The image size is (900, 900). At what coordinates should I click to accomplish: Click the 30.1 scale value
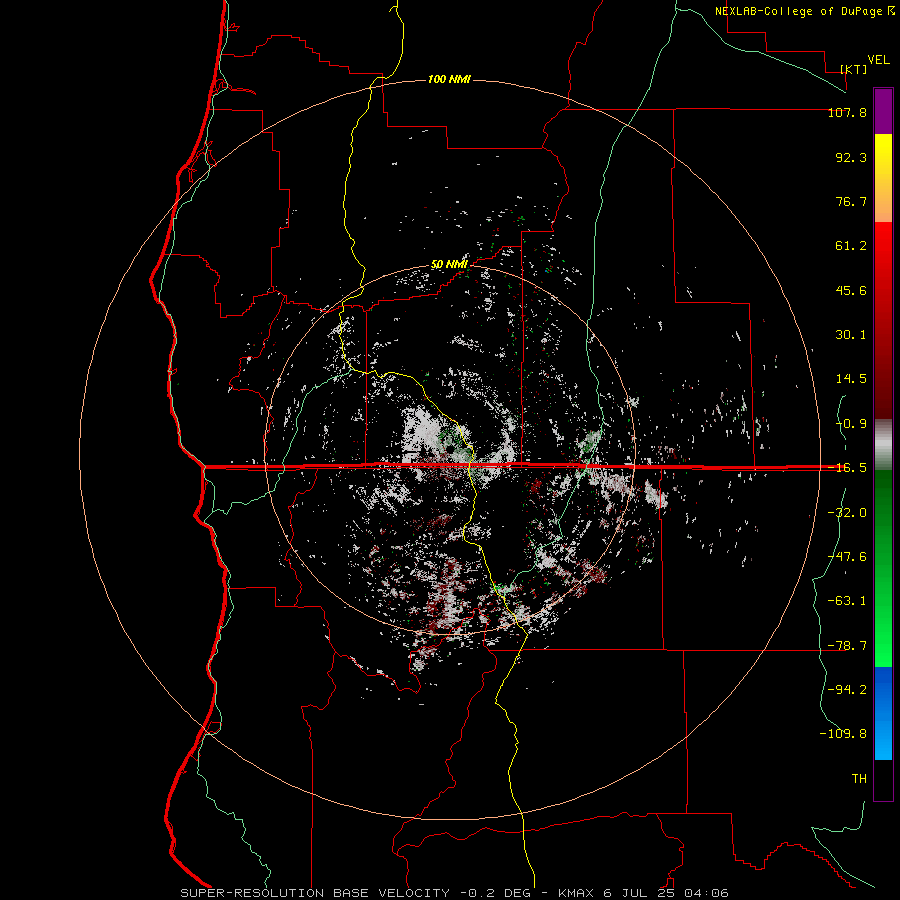pyautogui.click(x=851, y=335)
